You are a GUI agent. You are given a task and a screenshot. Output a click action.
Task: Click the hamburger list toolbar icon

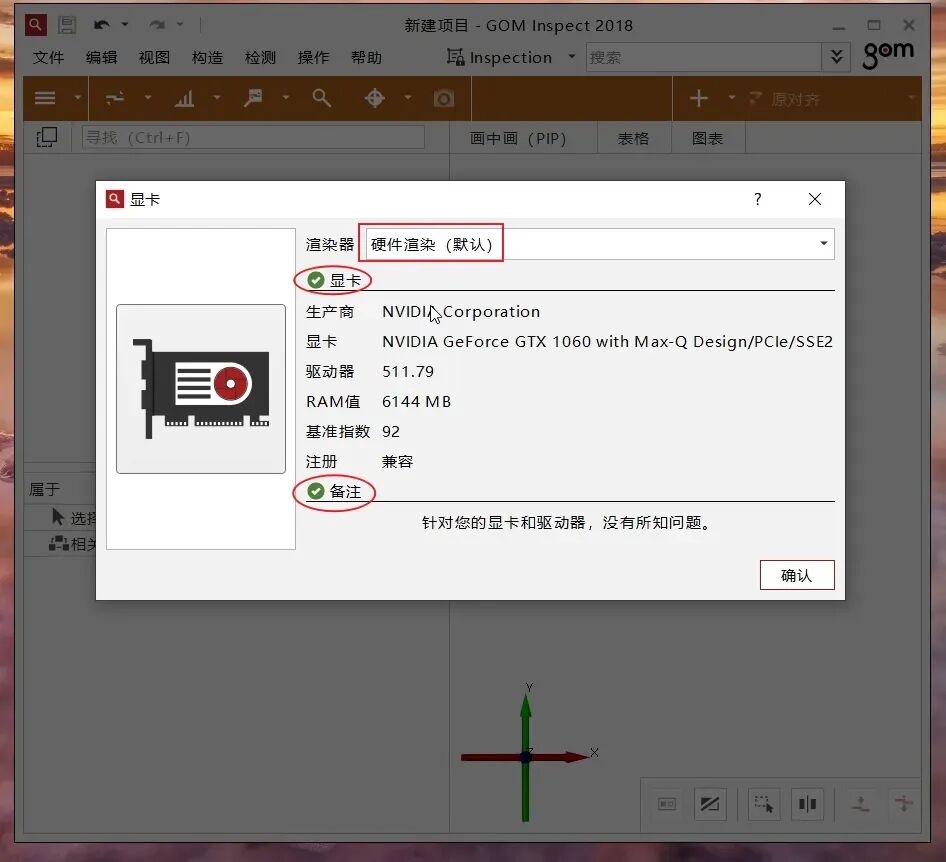click(x=45, y=98)
